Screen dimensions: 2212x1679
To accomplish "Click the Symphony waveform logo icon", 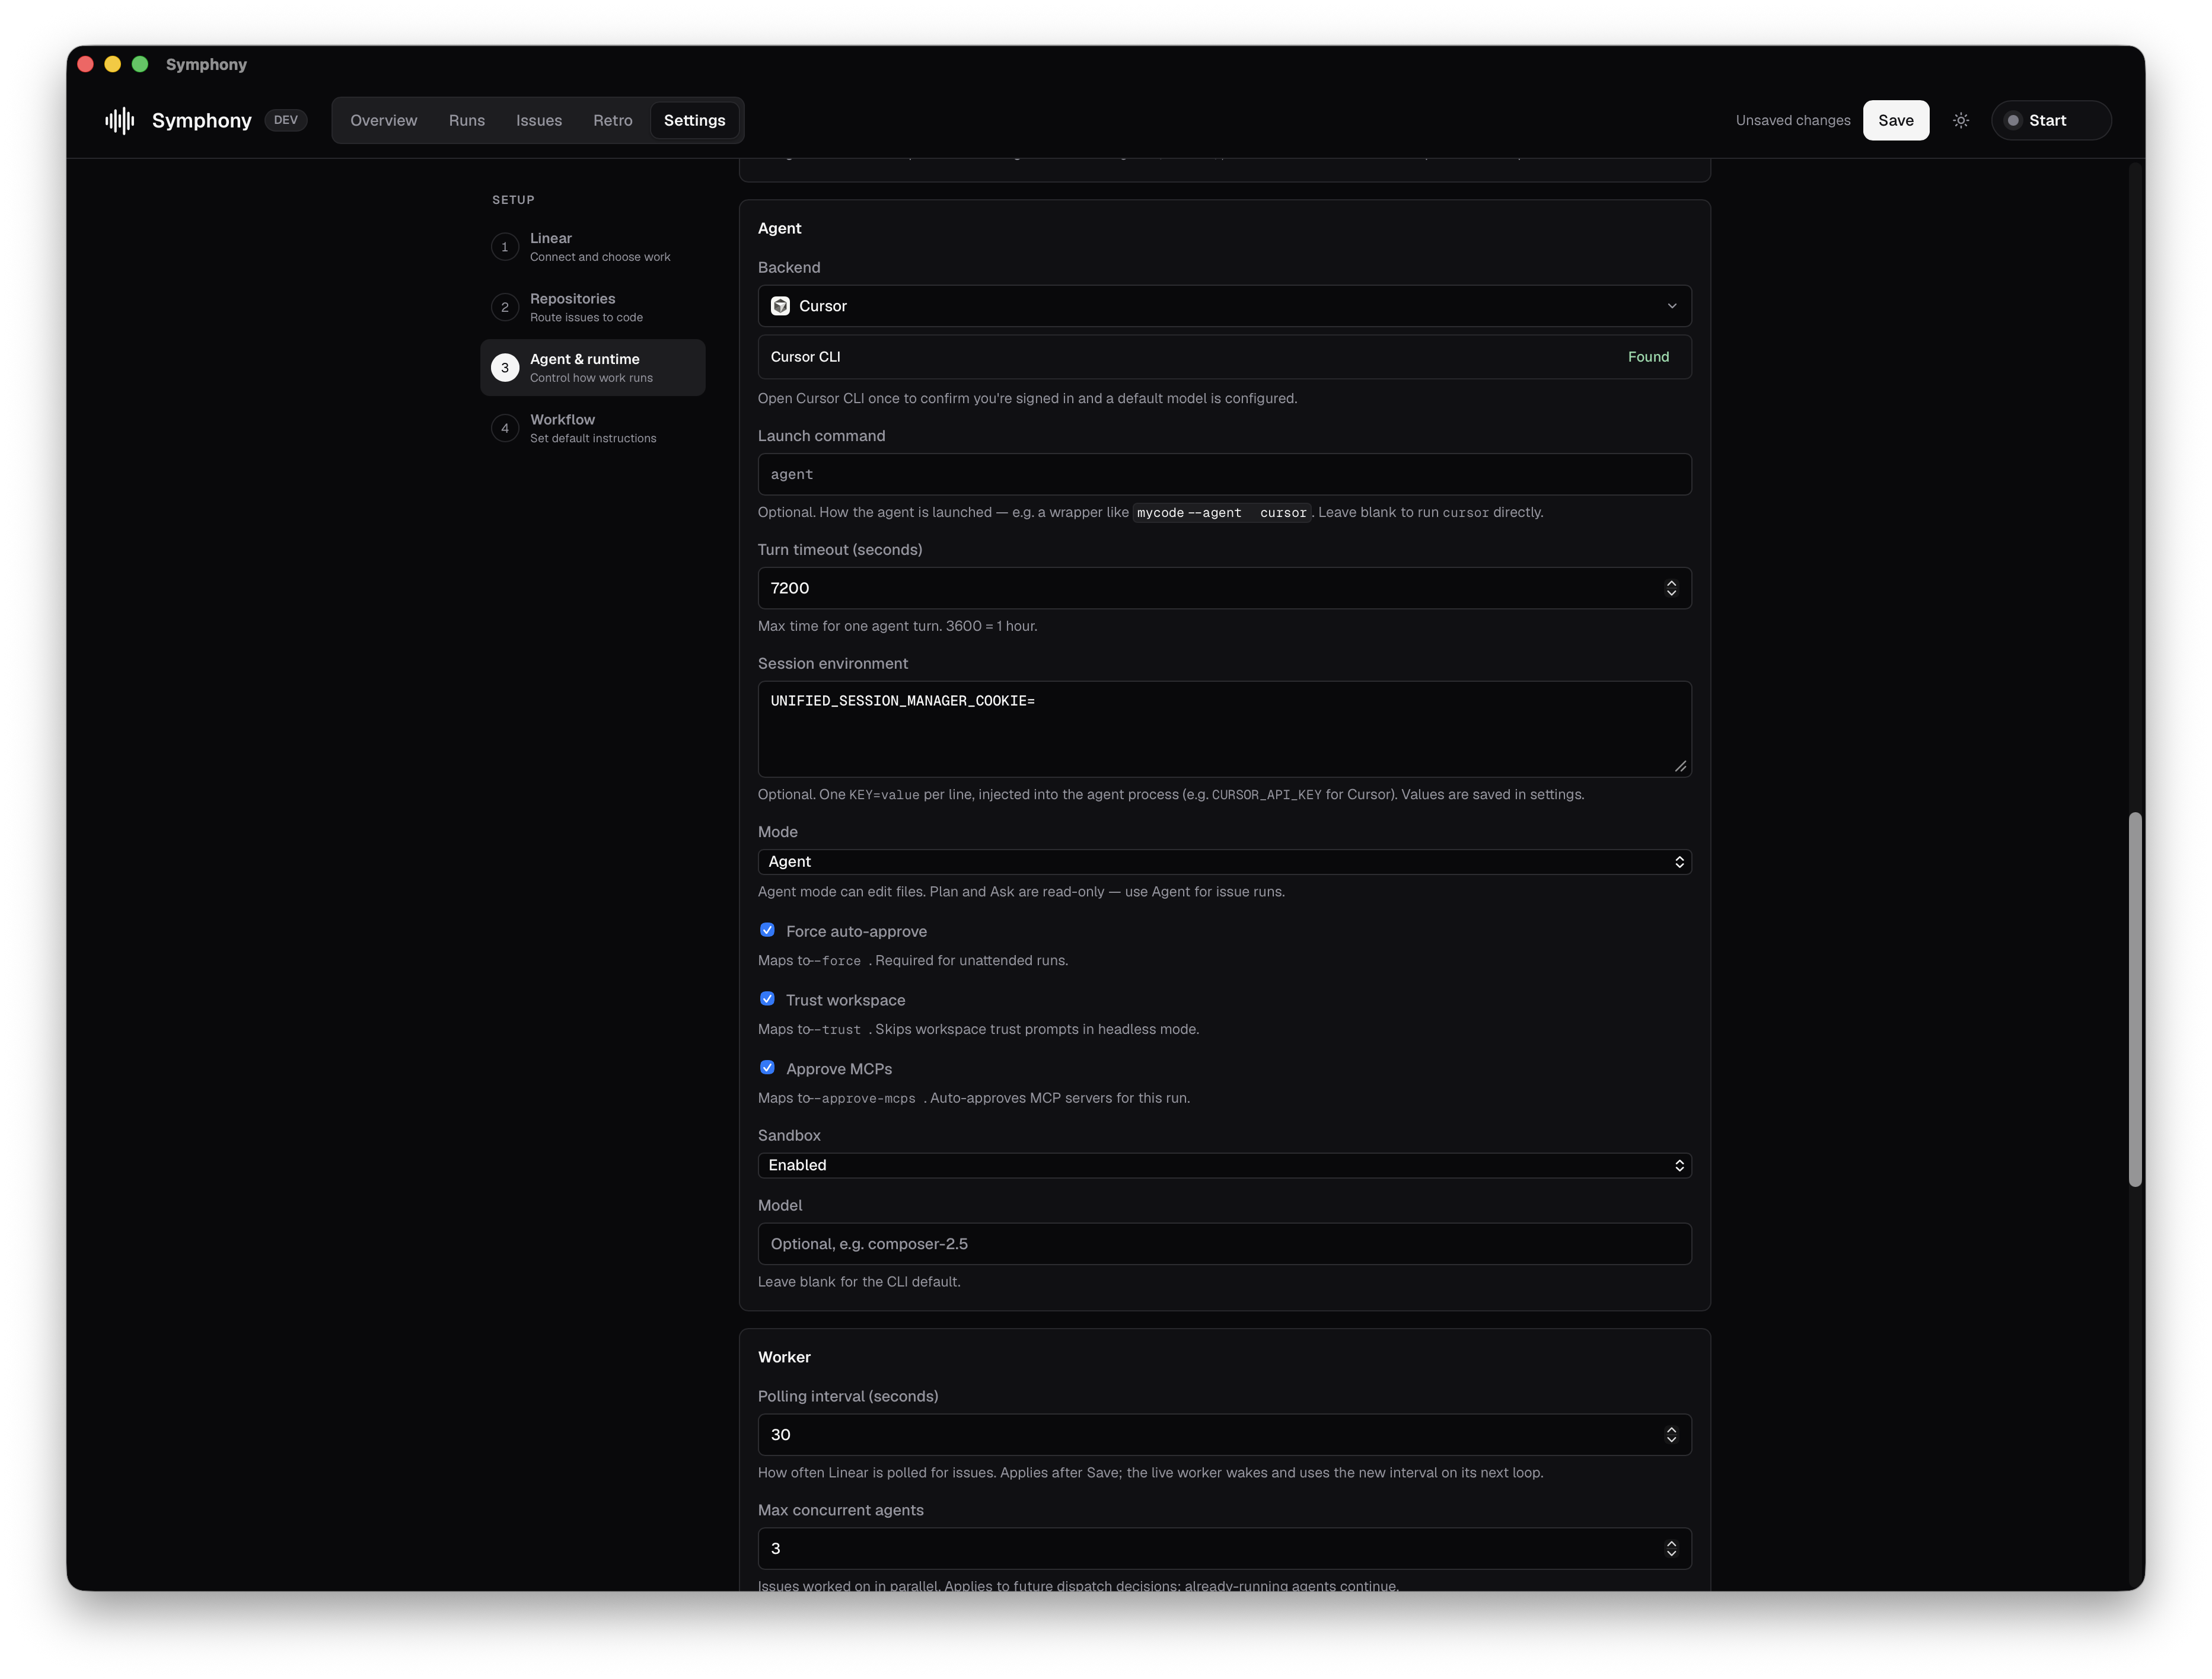I will point(120,120).
